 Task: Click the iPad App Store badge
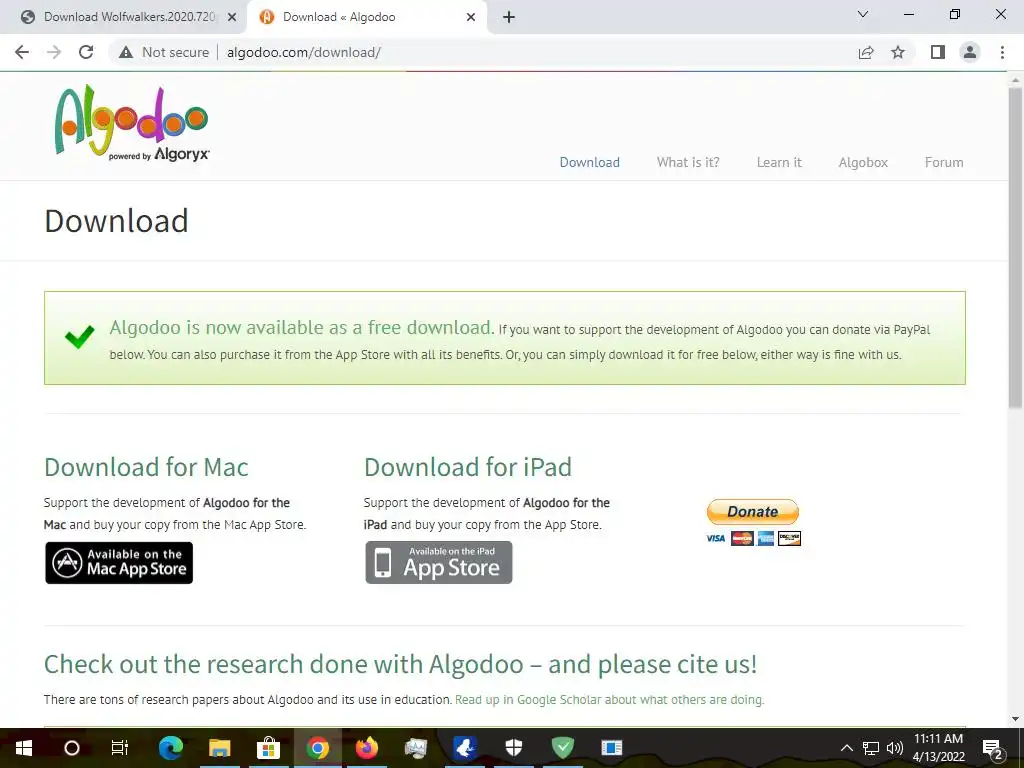coord(439,562)
